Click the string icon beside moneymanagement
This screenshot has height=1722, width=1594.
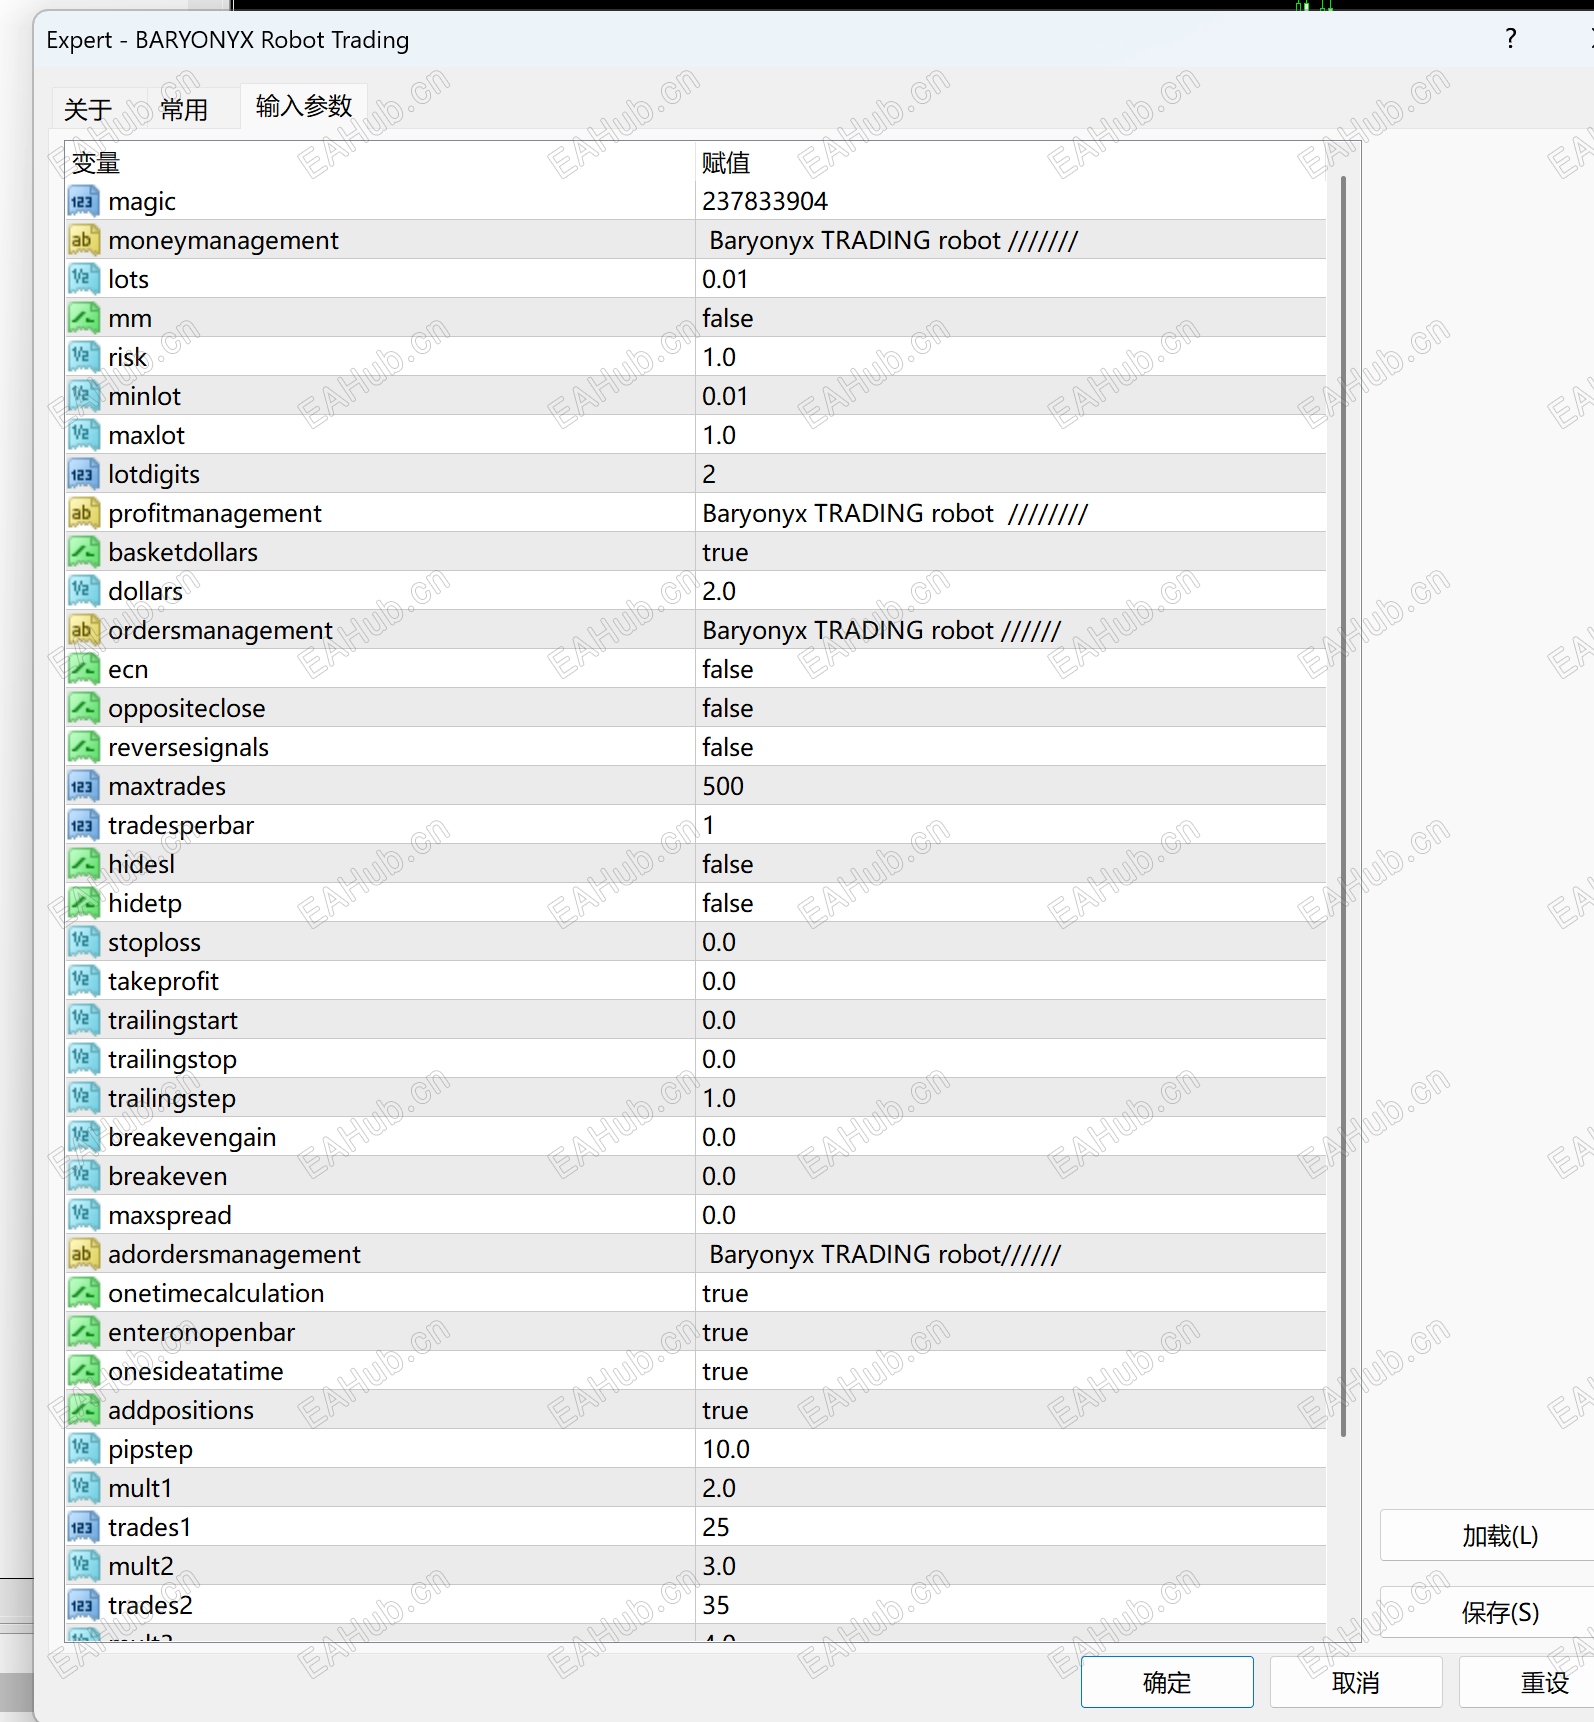pyautogui.click(x=83, y=240)
